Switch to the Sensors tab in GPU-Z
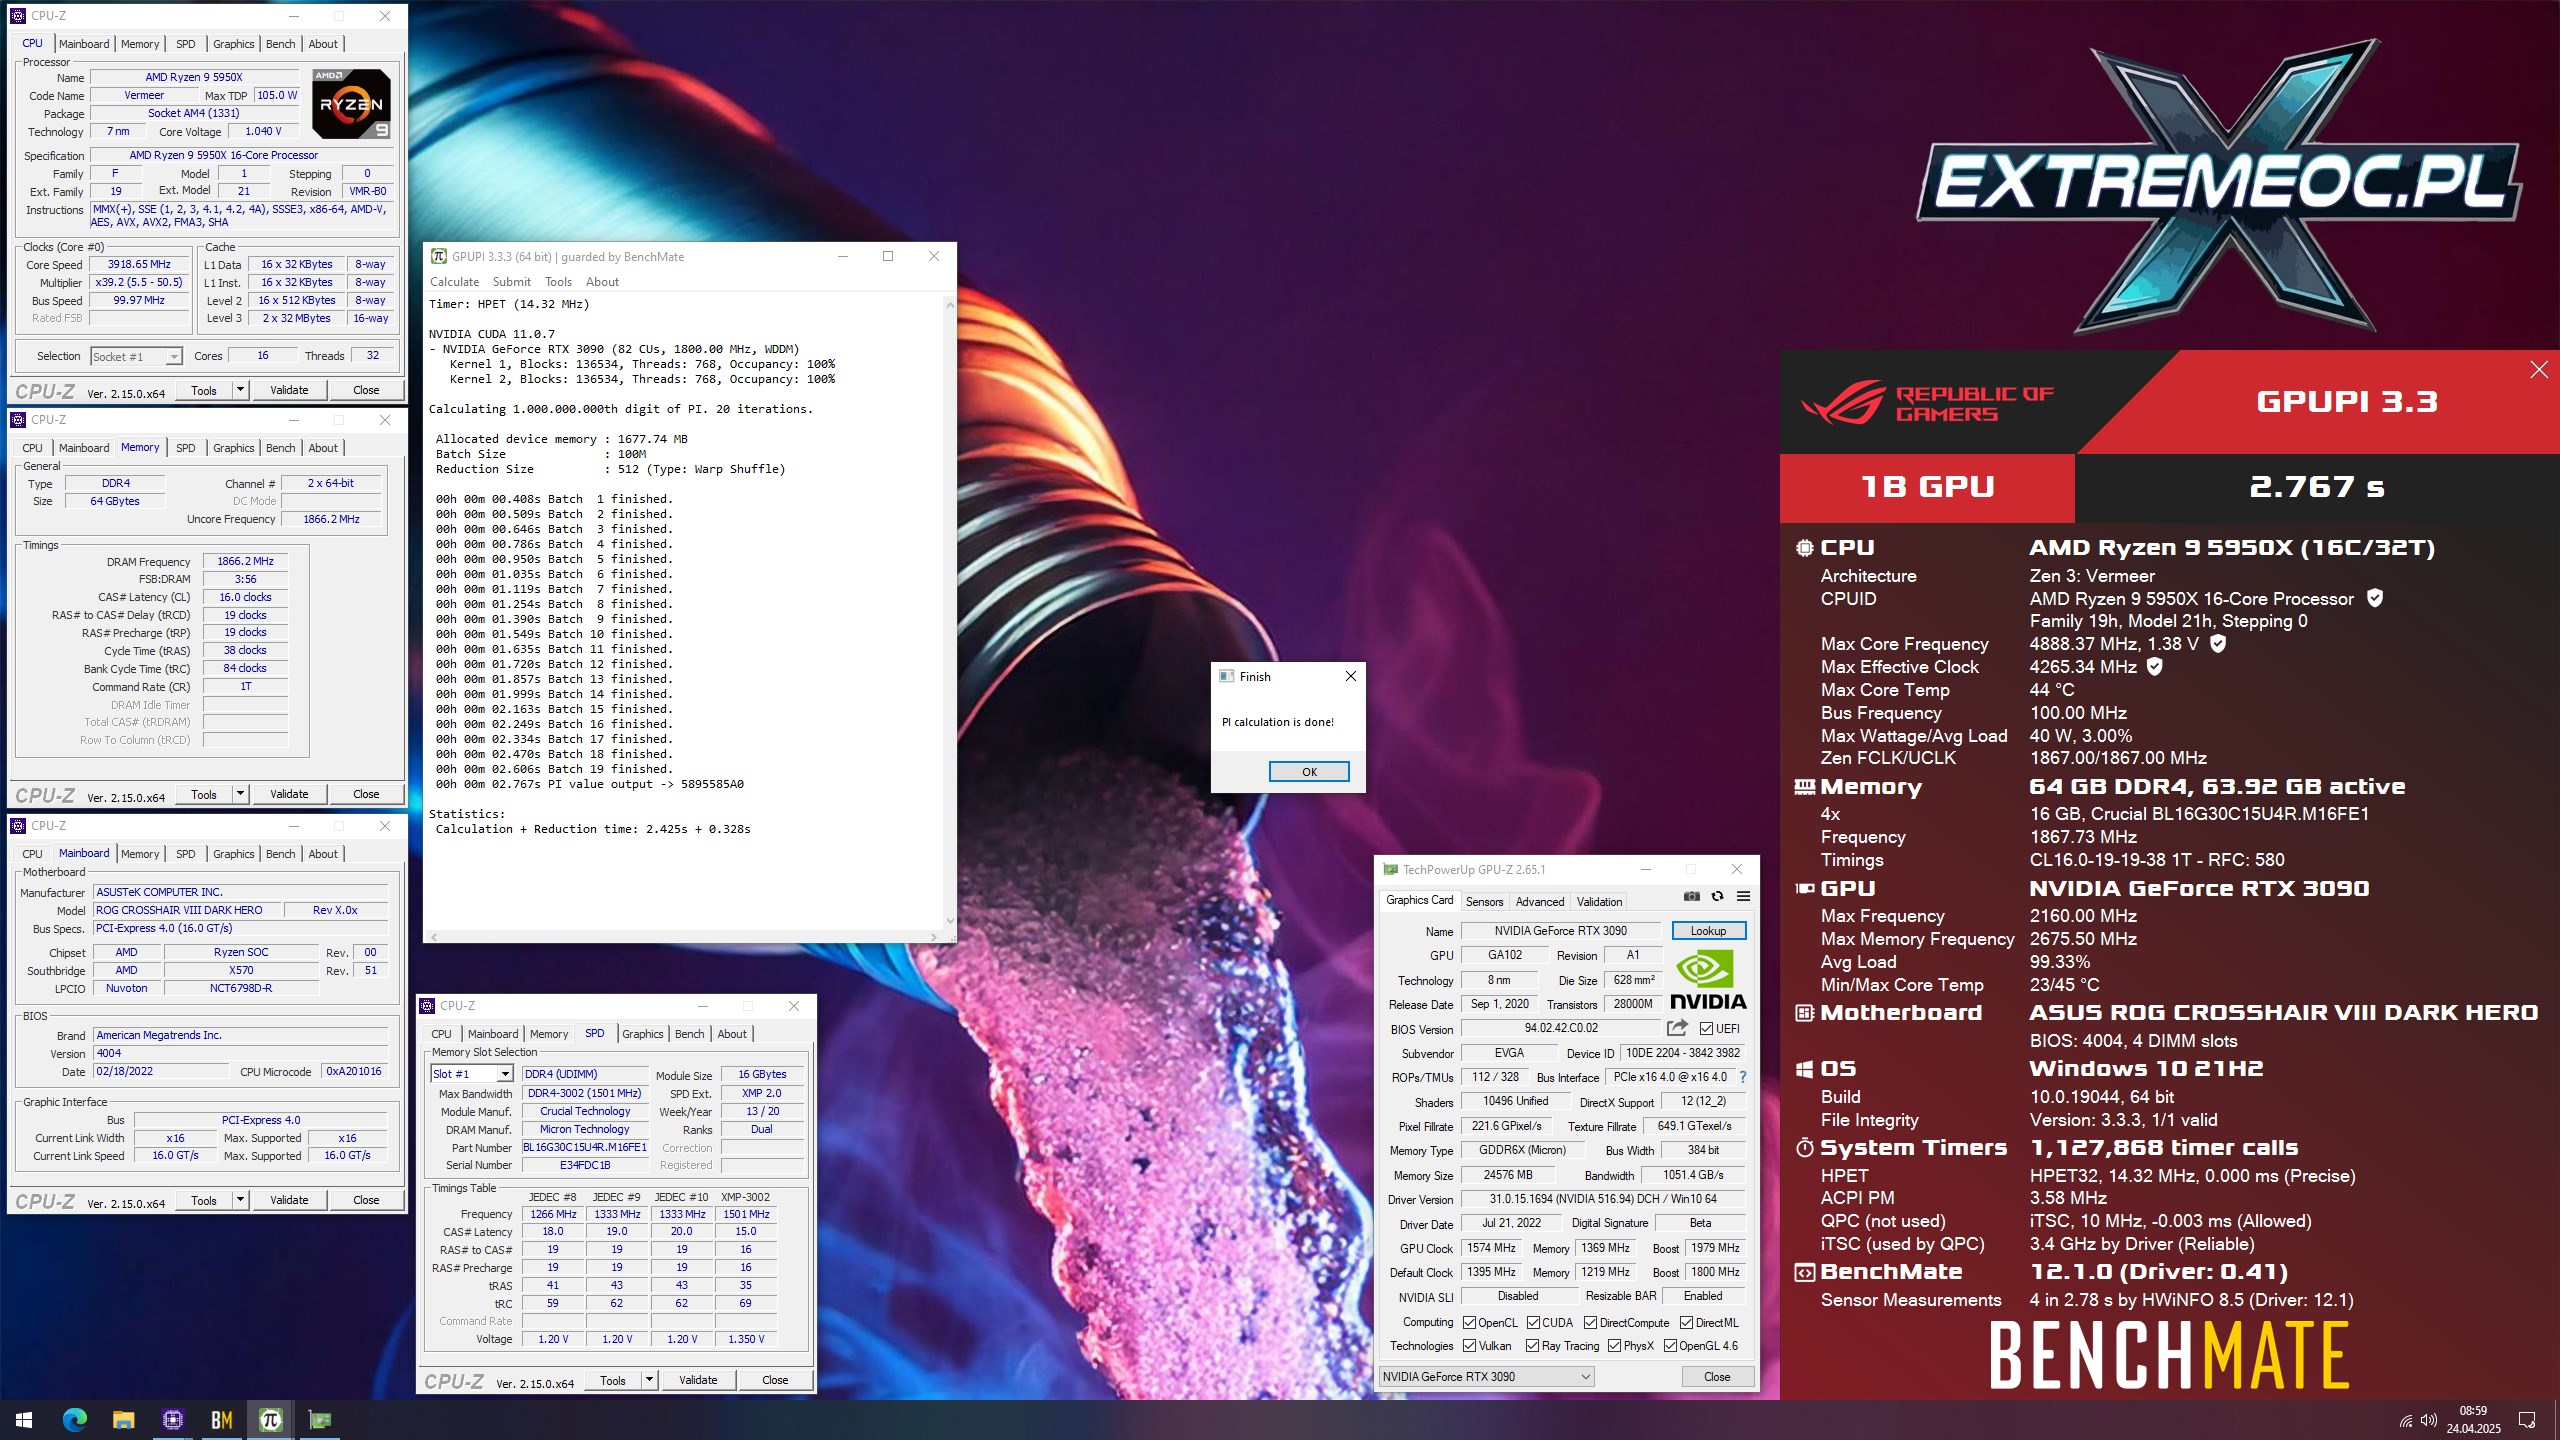The width and height of the screenshot is (2560, 1440). point(1484,901)
